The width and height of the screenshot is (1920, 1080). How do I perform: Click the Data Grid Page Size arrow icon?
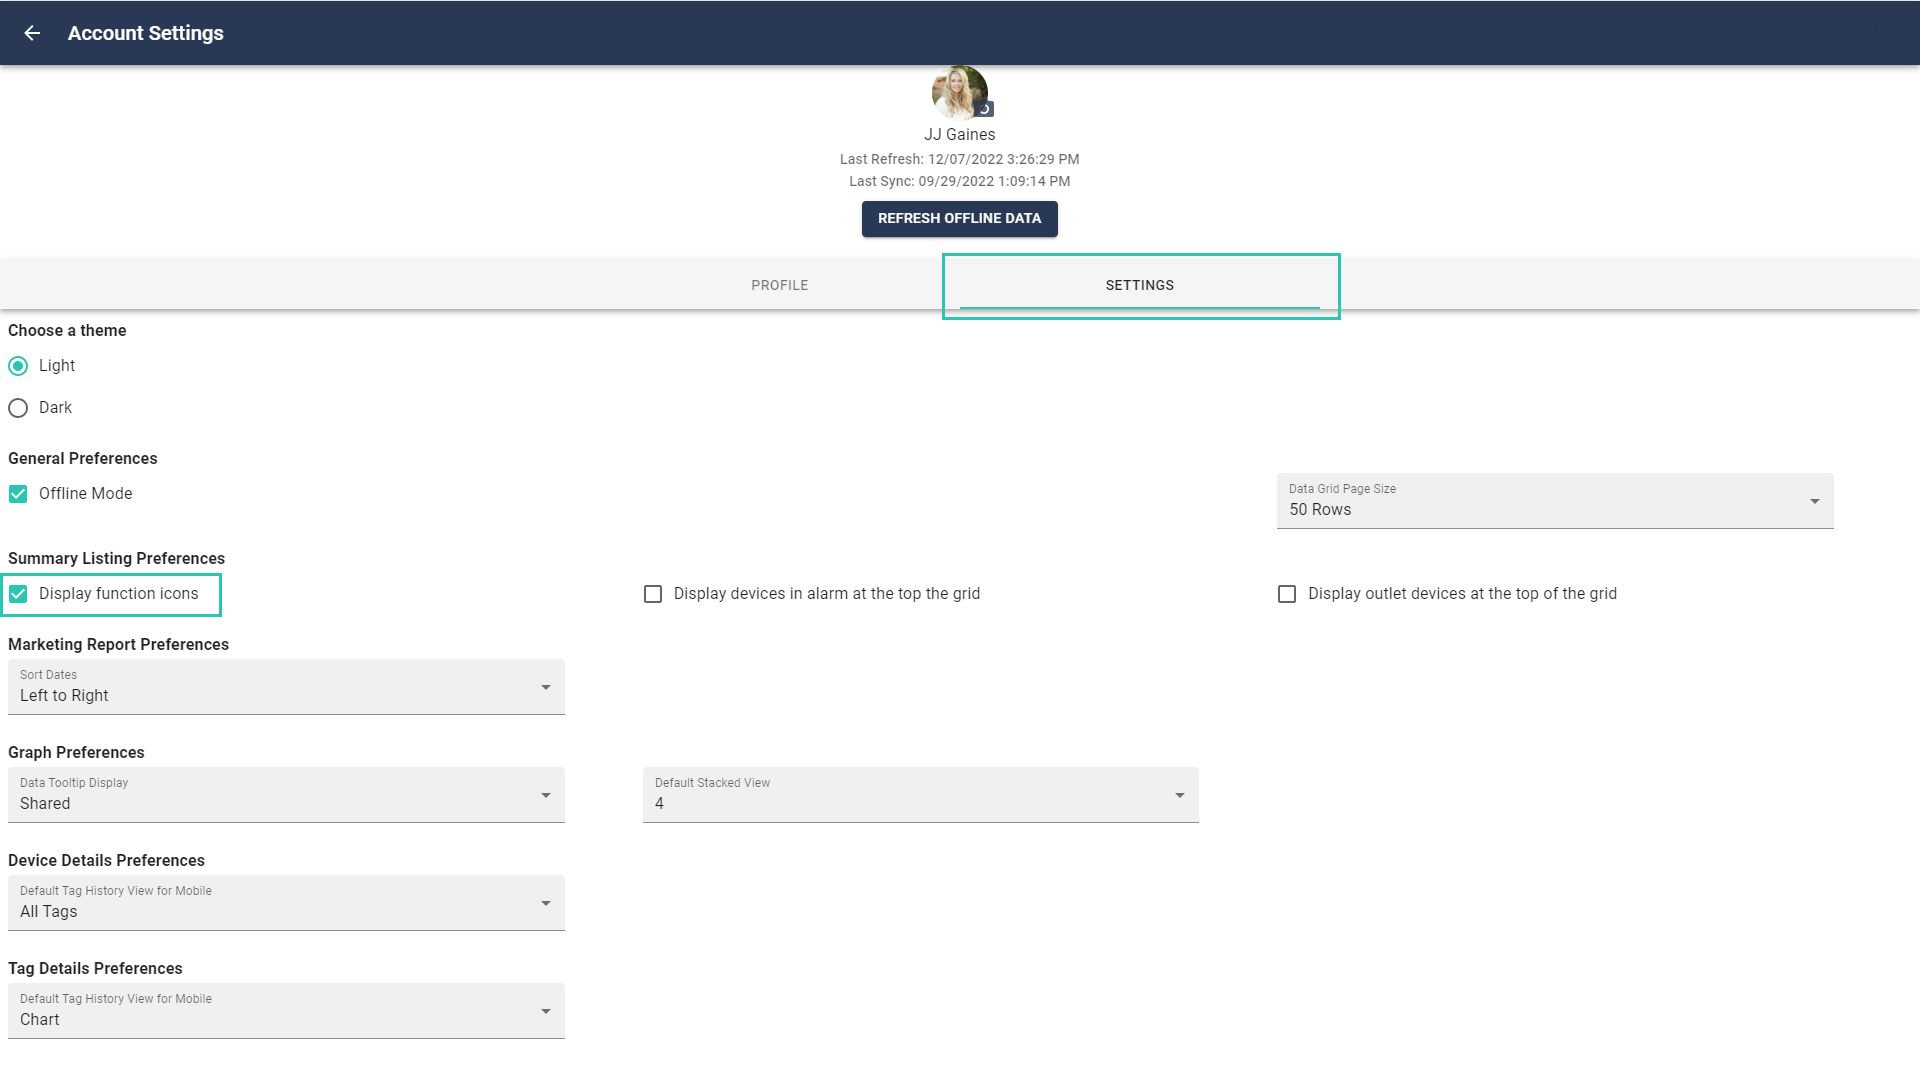click(1814, 501)
